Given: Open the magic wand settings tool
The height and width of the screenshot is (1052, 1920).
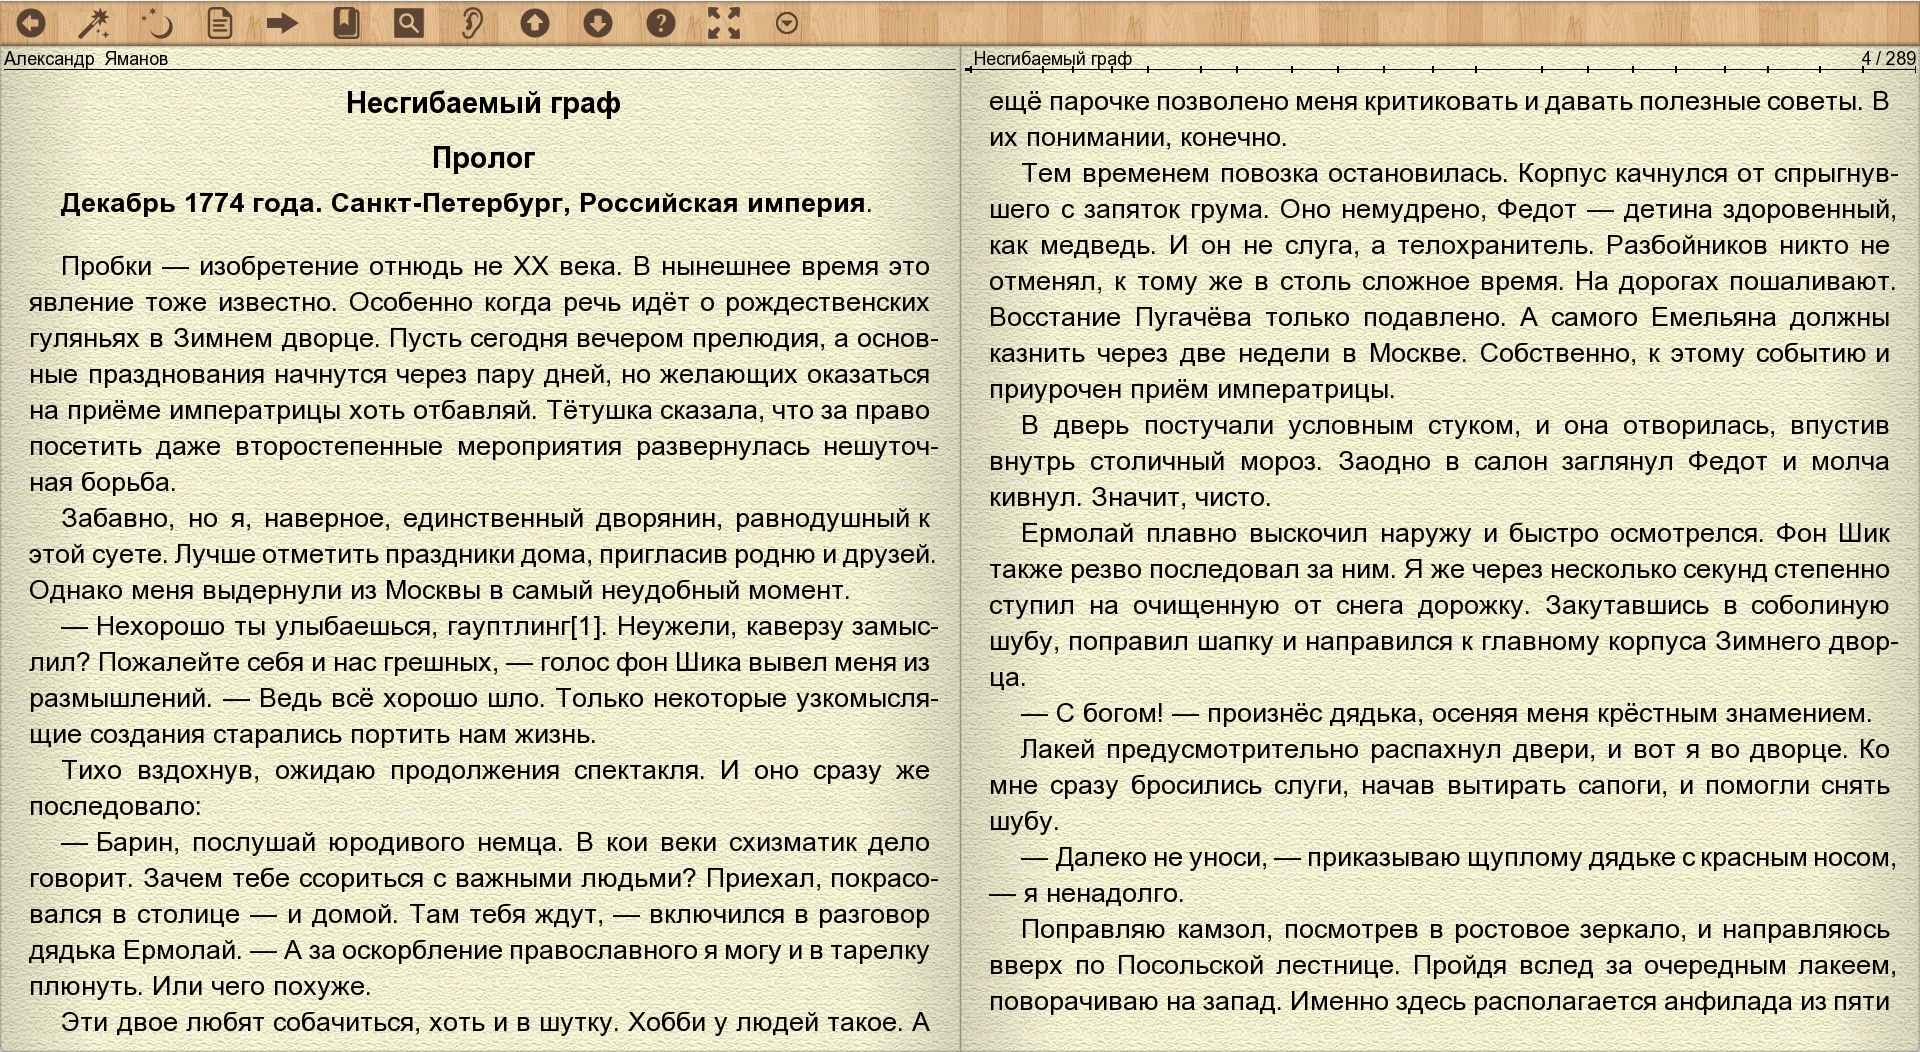Looking at the screenshot, I should coord(94,23).
